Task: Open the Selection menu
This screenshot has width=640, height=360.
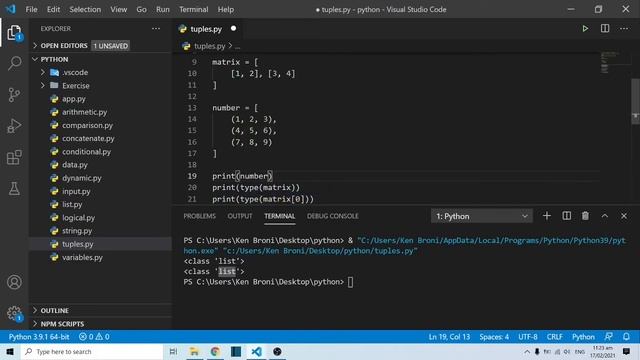Action: [x=85, y=9]
